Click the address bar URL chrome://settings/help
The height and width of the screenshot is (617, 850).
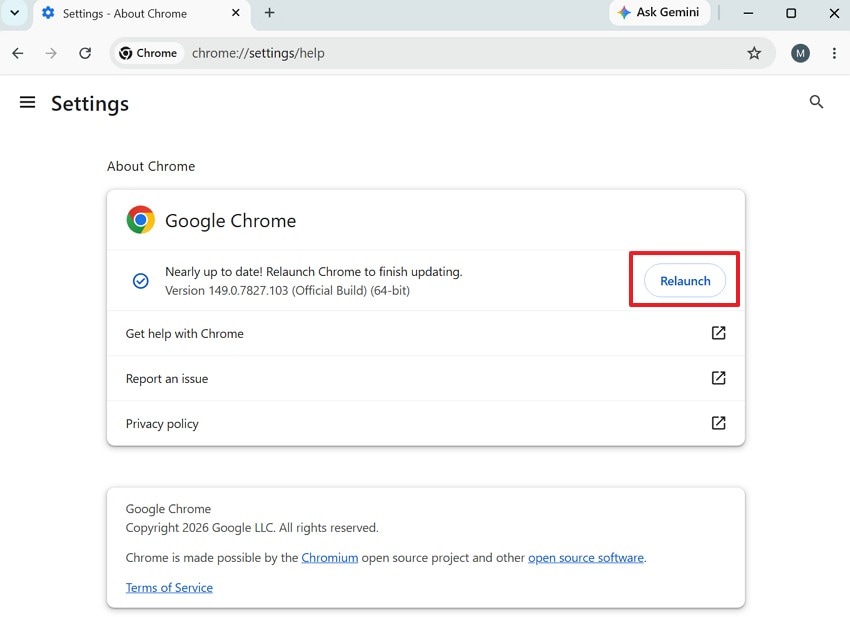coord(258,53)
